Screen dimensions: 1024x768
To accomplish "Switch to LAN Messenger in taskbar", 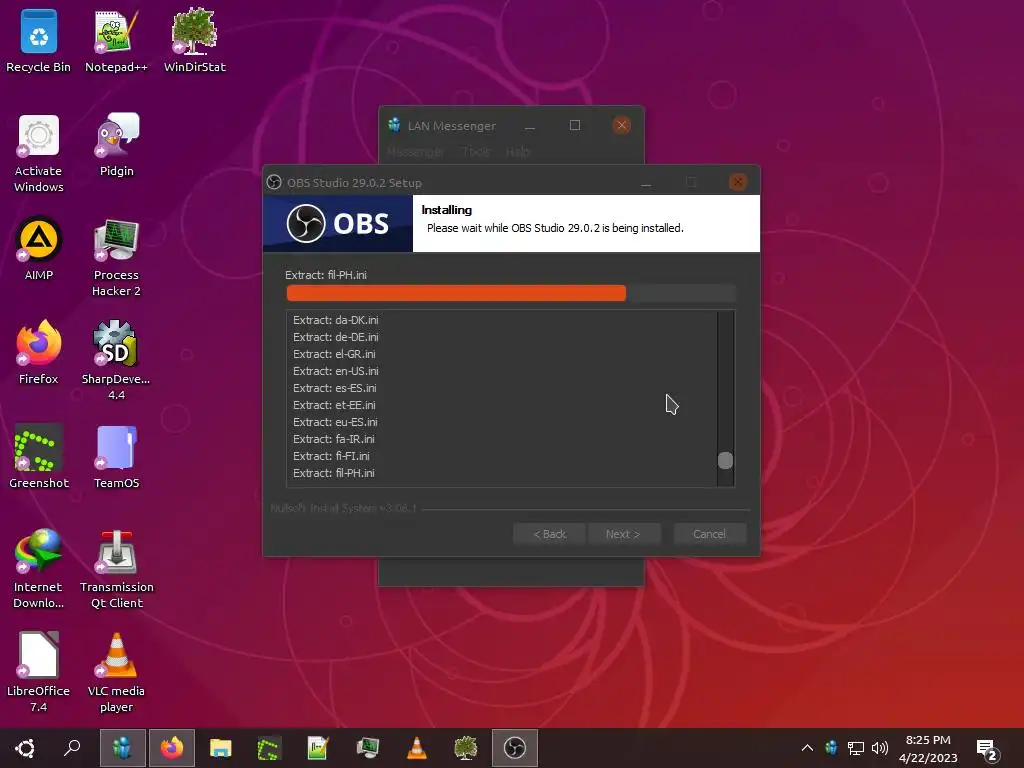I will point(123,748).
